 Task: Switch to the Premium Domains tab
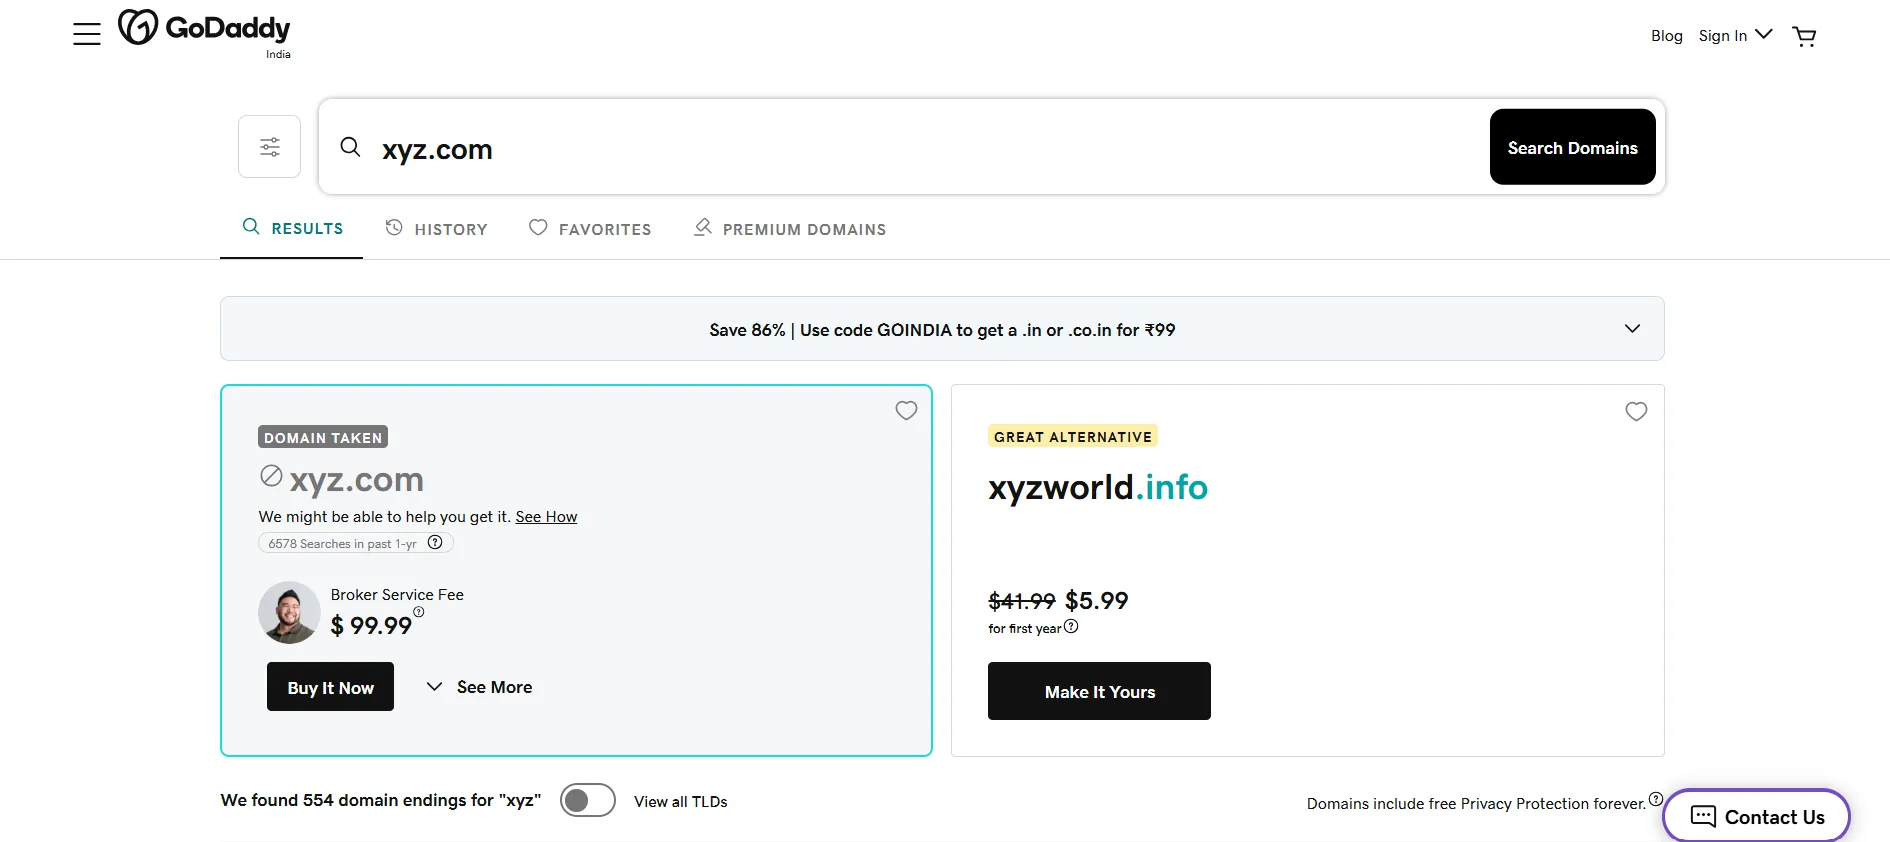pos(790,229)
